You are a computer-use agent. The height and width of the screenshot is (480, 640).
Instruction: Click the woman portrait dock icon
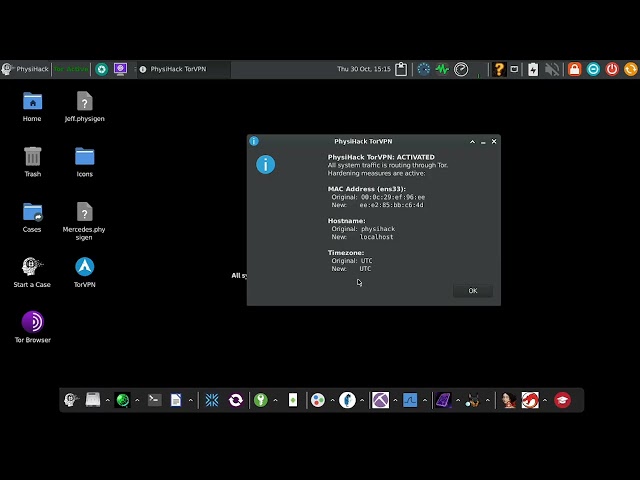coord(509,400)
